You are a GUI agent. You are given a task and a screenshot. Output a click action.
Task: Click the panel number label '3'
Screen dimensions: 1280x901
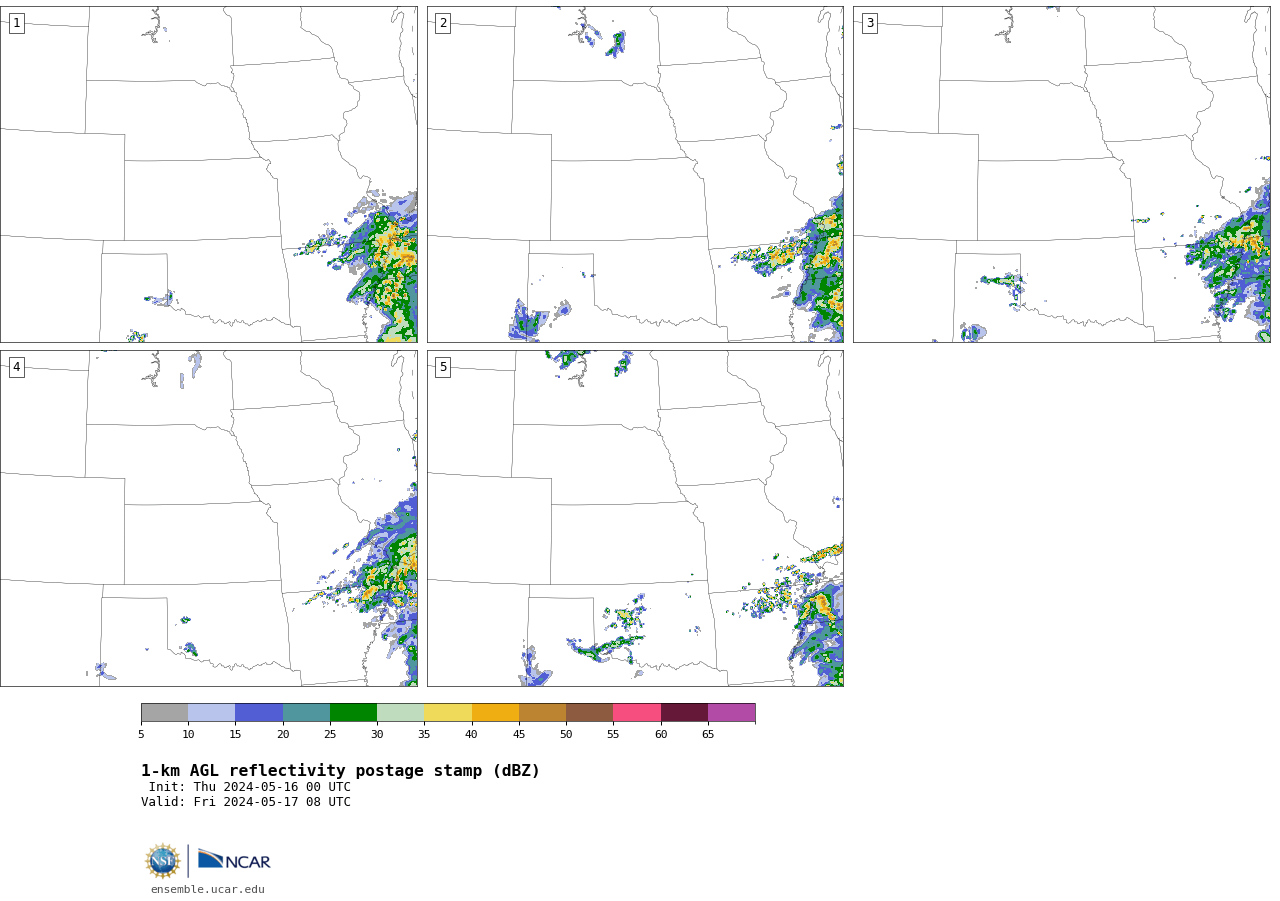[x=869, y=23]
